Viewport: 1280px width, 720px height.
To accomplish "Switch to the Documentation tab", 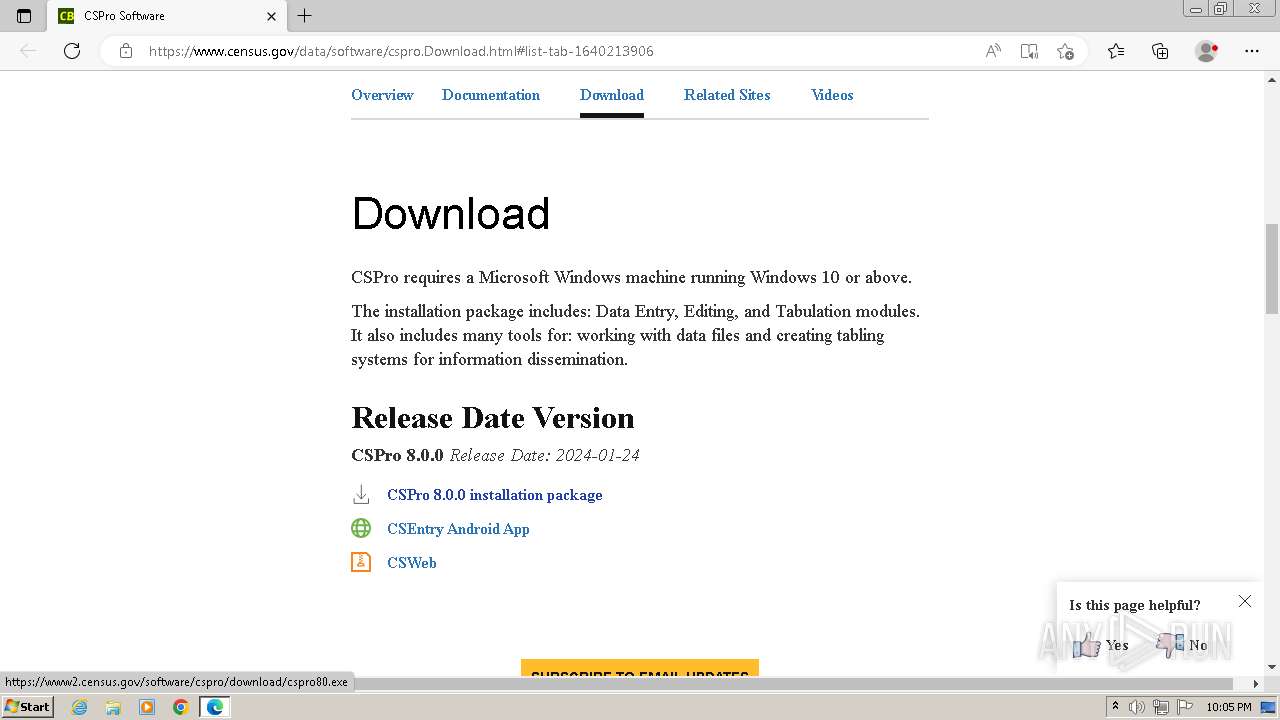I will (491, 95).
